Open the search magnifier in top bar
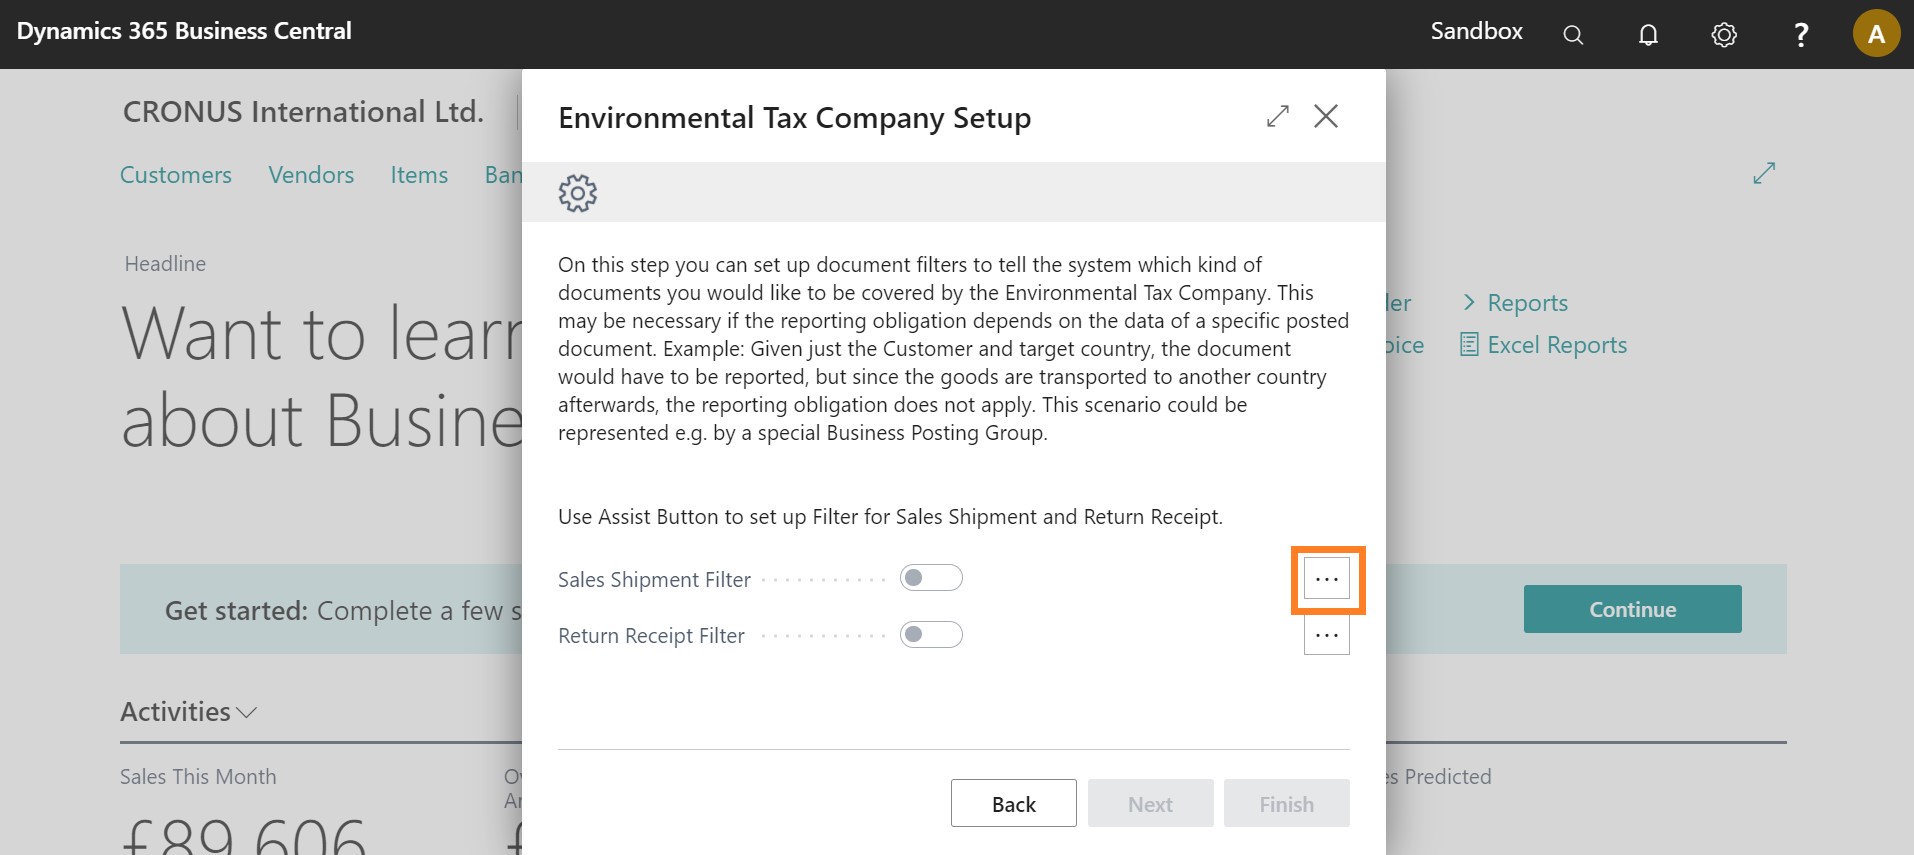Screen dimensions: 1914x855 [1573, 35]
